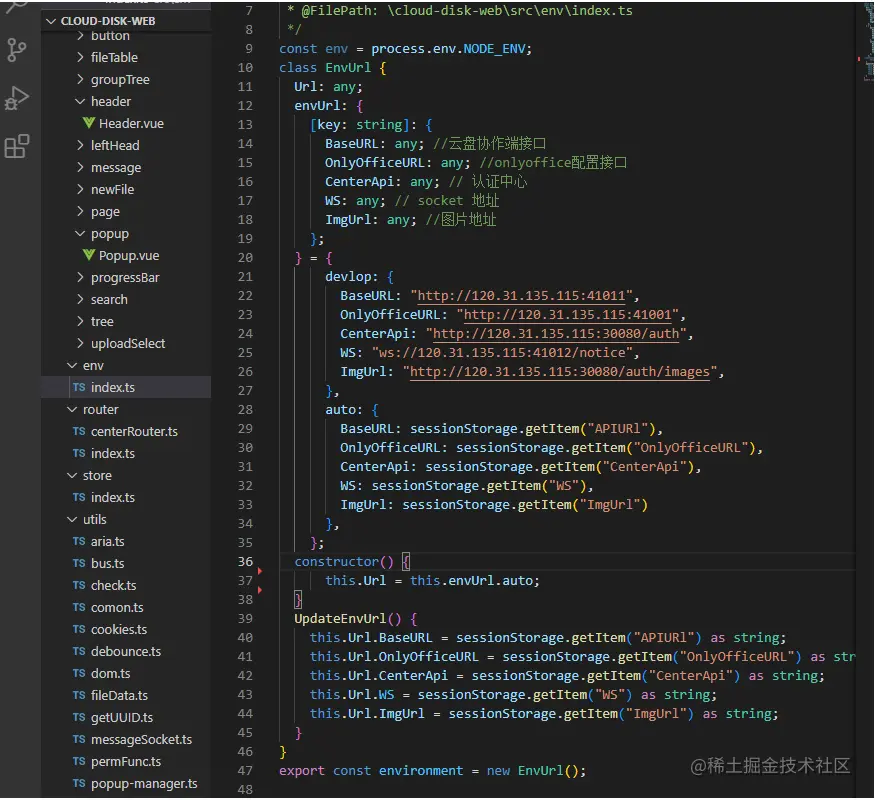Place cursor on 'UpdateEnvUrl()' method name

[x=348, y=619]
